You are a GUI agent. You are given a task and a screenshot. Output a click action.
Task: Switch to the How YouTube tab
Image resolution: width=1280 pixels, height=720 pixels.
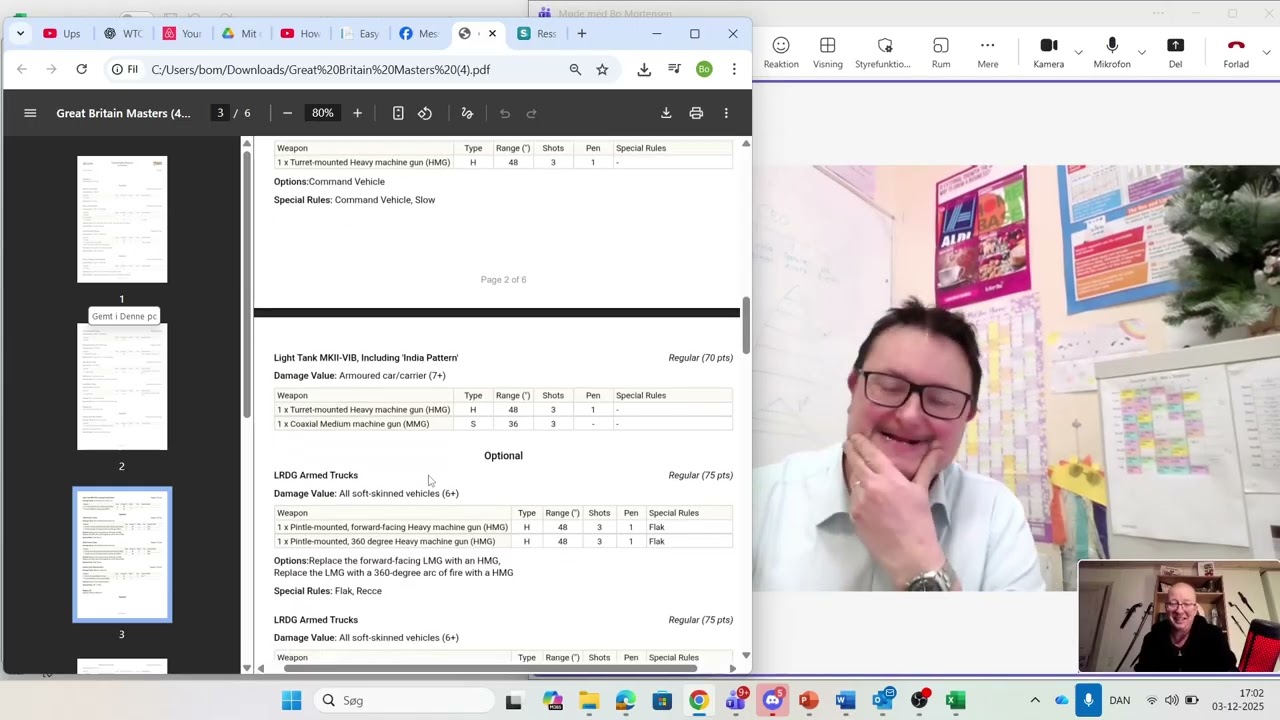(x=301, y=33)
